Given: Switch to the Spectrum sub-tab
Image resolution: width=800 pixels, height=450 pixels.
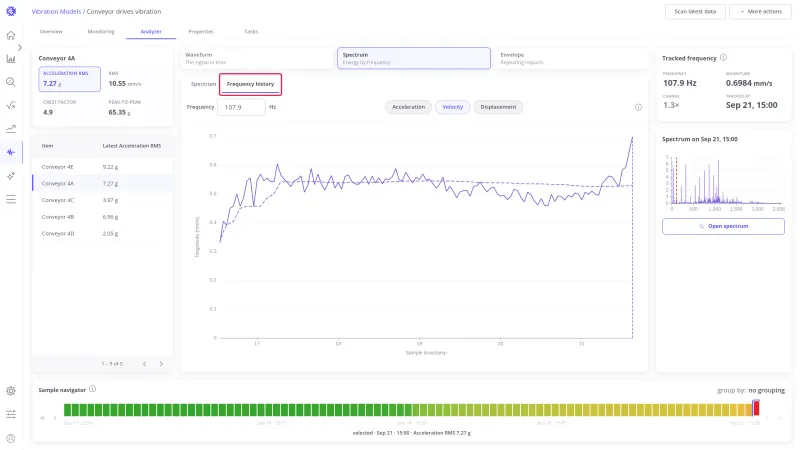Looking at the screenshot, I should [203, 84].
